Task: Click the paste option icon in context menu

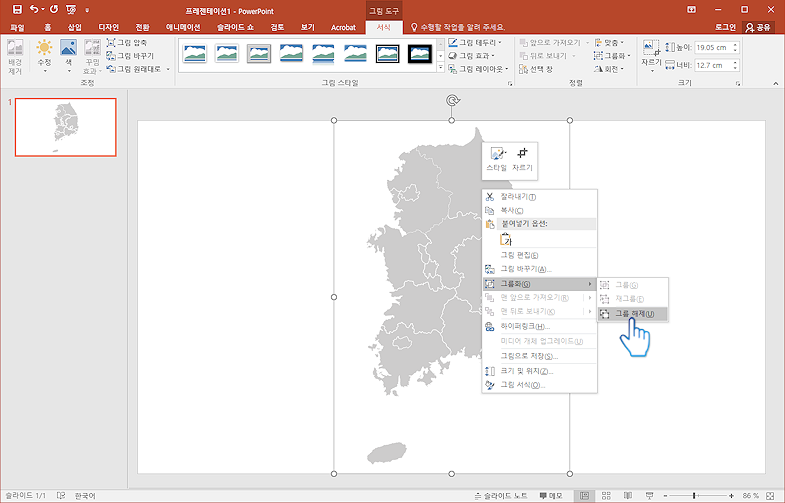Action: (506, 240)
